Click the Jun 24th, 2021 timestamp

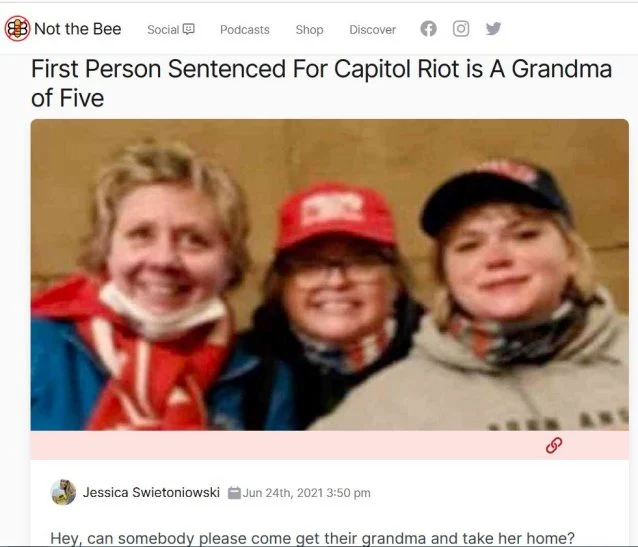pyautogui.click(x=306, y=493)
